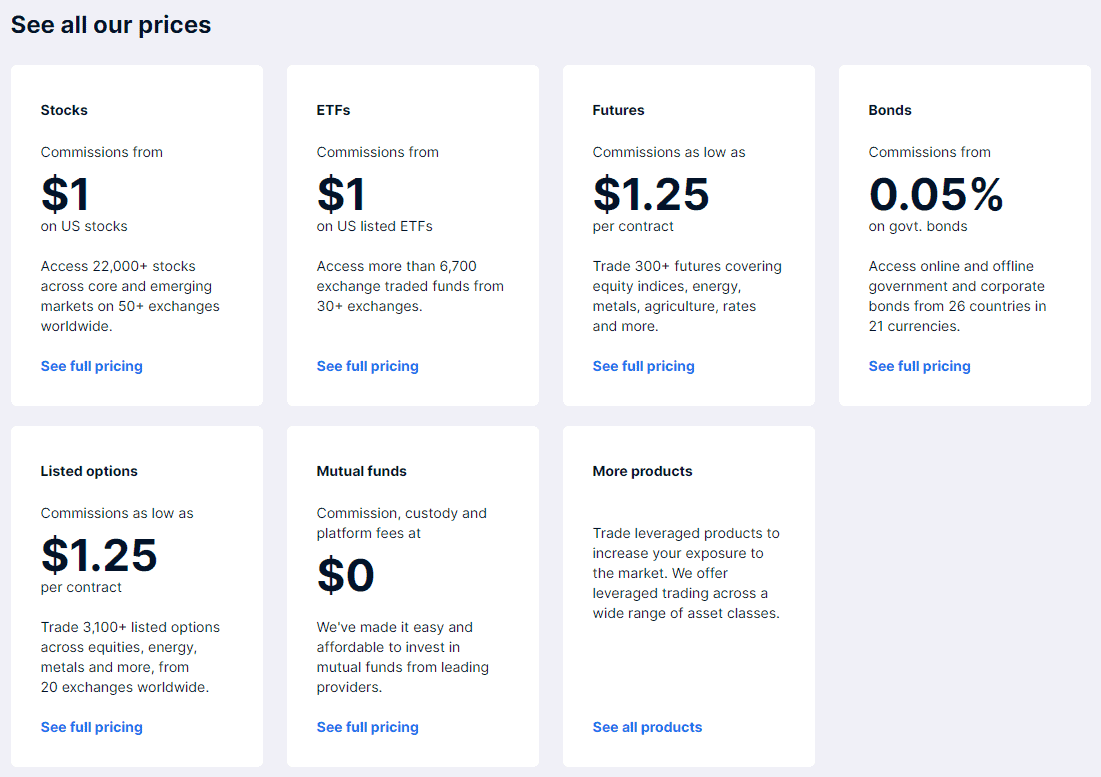1101x777 pixels.
Task: Click 'Commissions from' in the Stocks card
Action: 102,152
